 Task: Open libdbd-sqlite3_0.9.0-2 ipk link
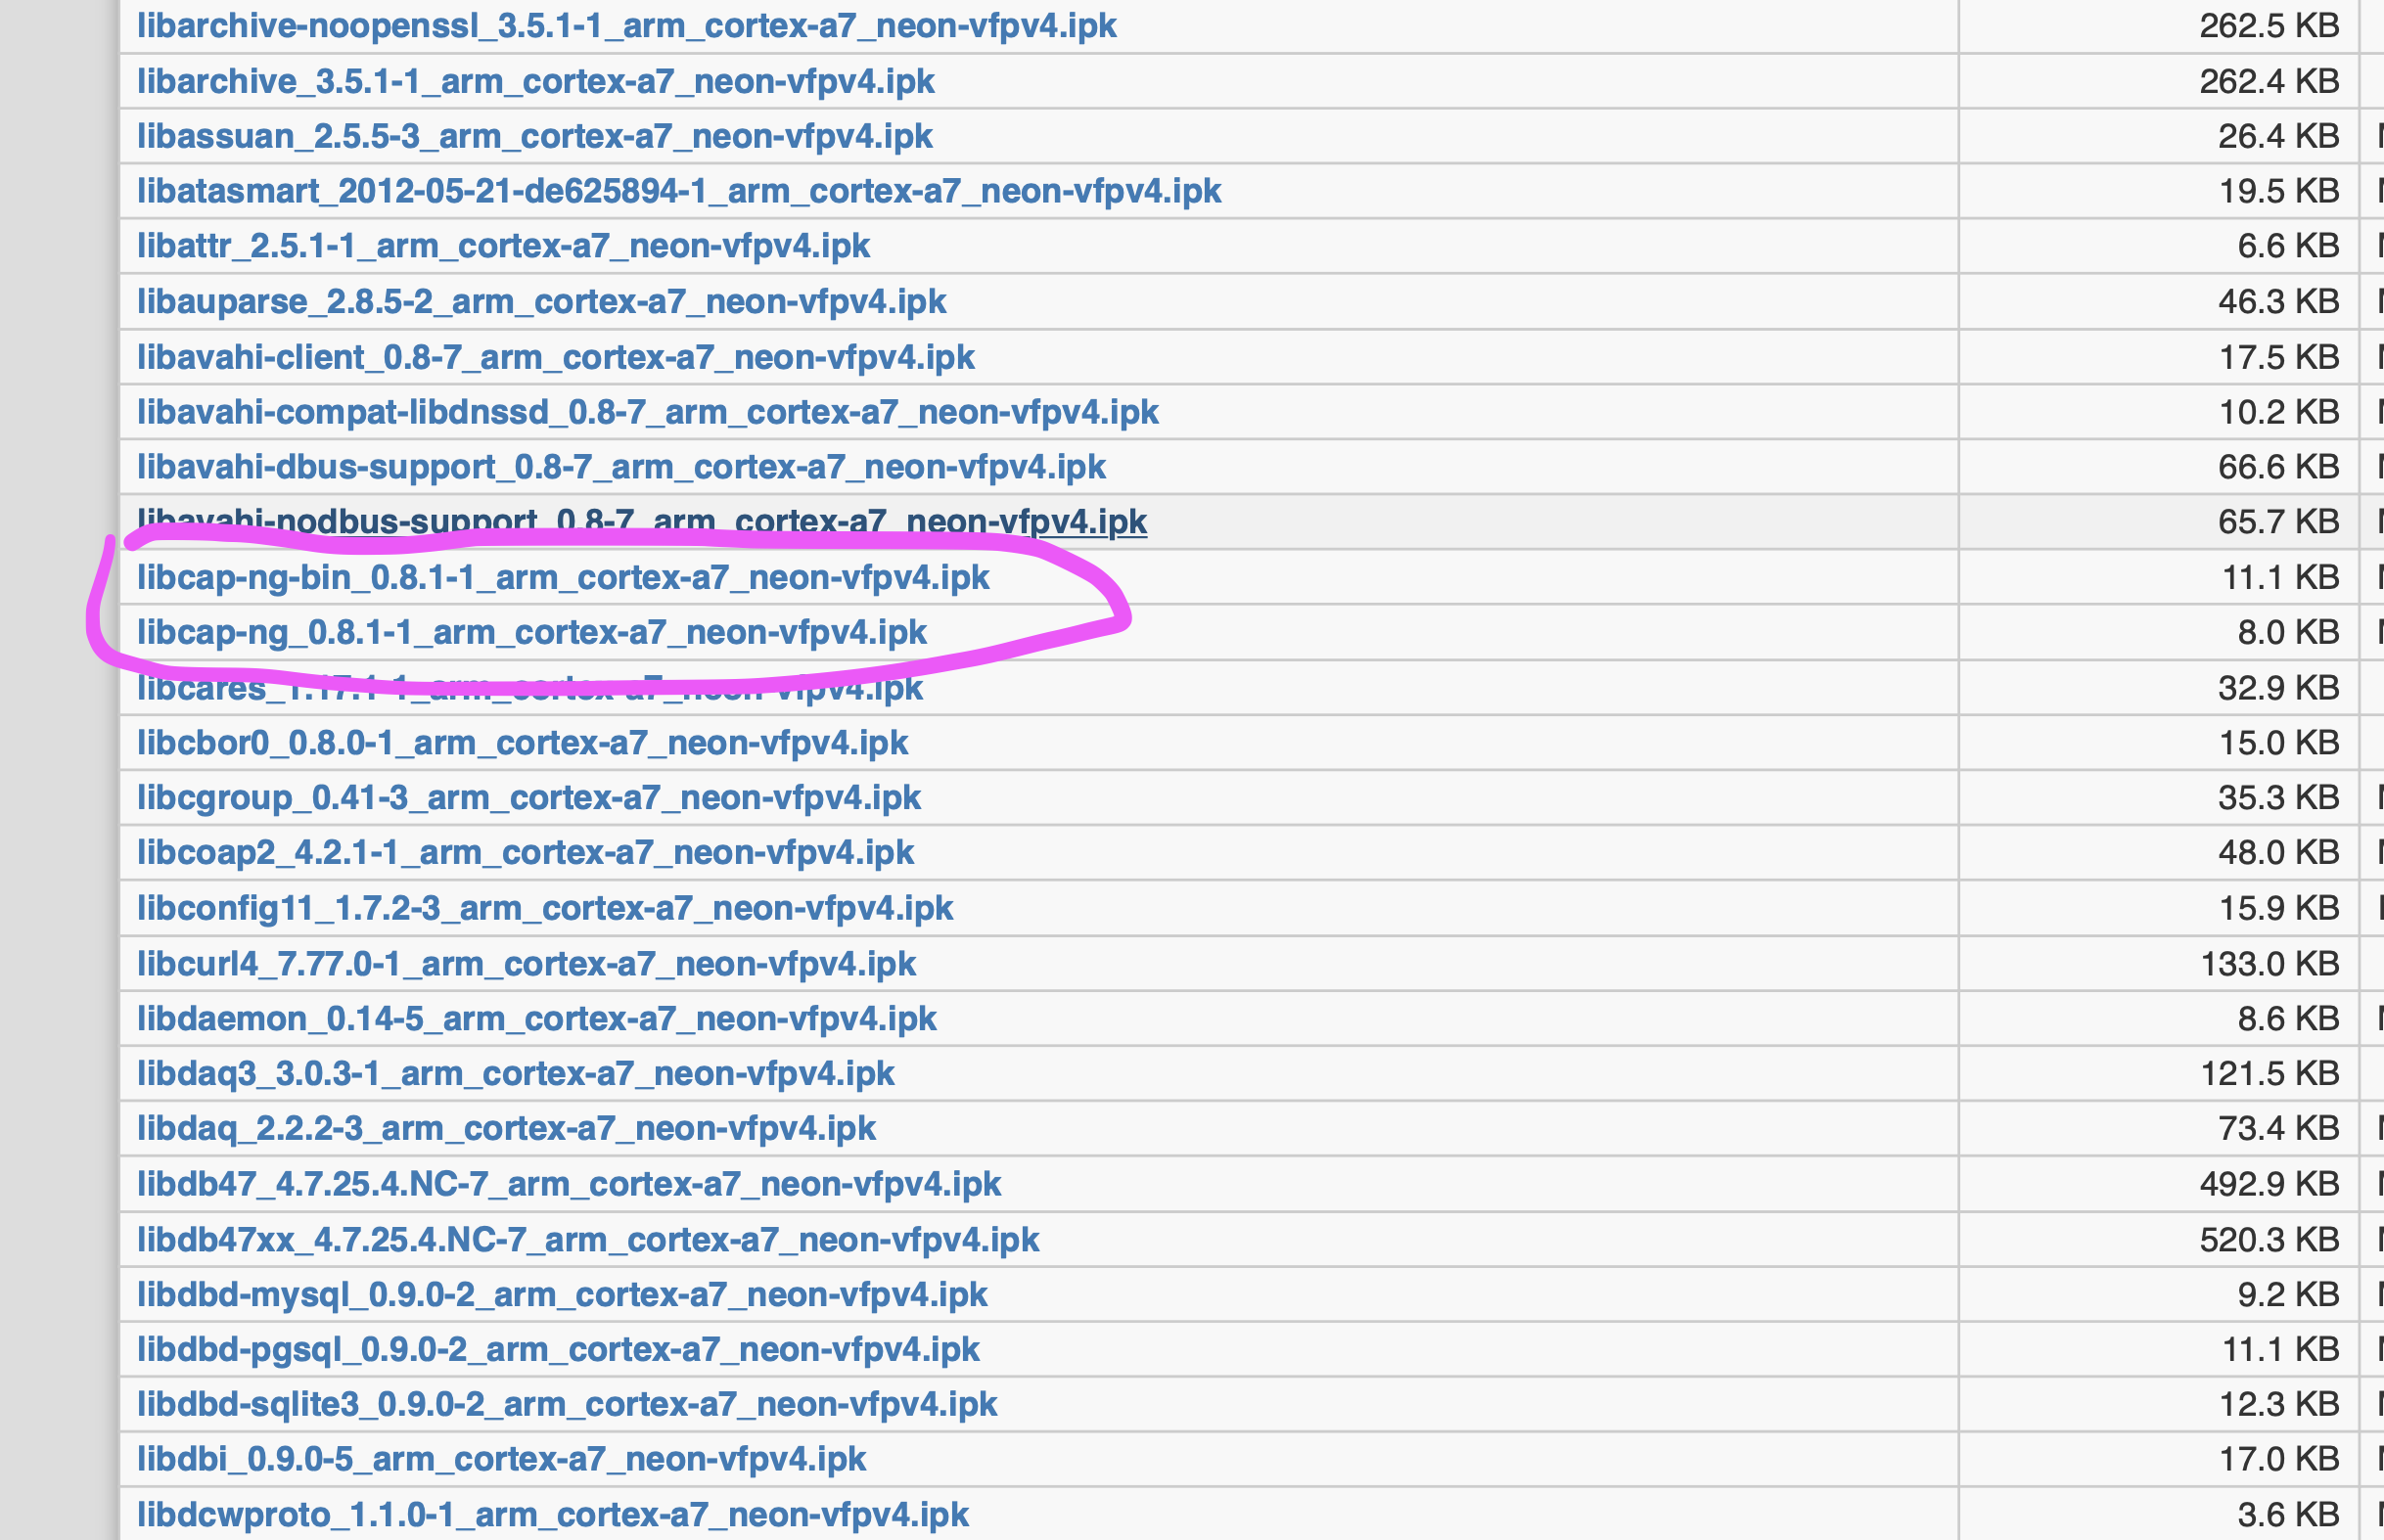pos(566,1405)
